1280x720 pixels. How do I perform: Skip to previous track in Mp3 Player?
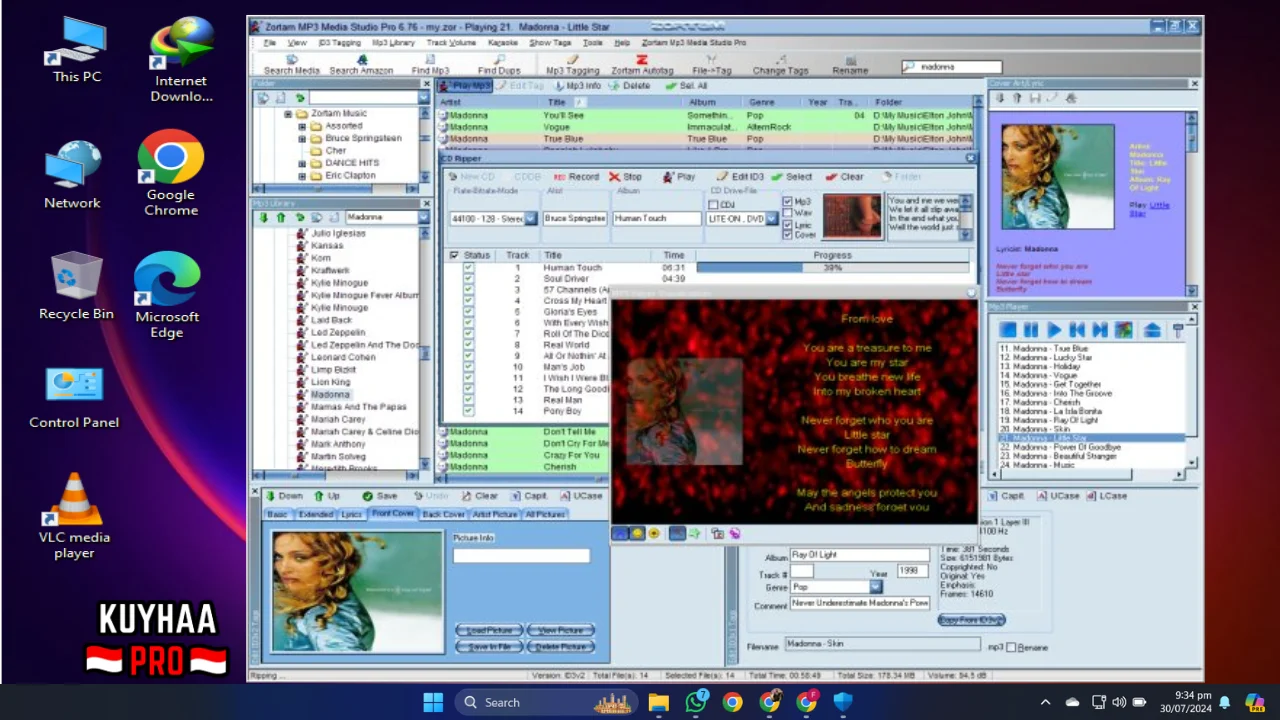(1077, 329)
